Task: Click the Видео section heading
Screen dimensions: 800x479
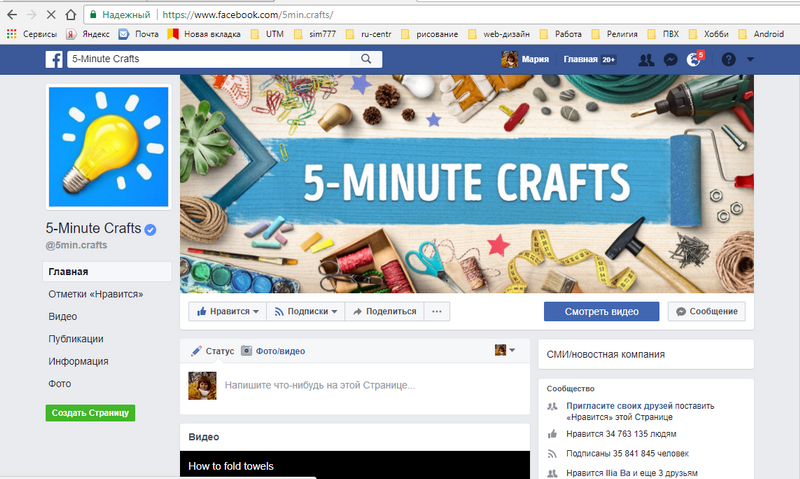Action: click(x=204, y=437)
